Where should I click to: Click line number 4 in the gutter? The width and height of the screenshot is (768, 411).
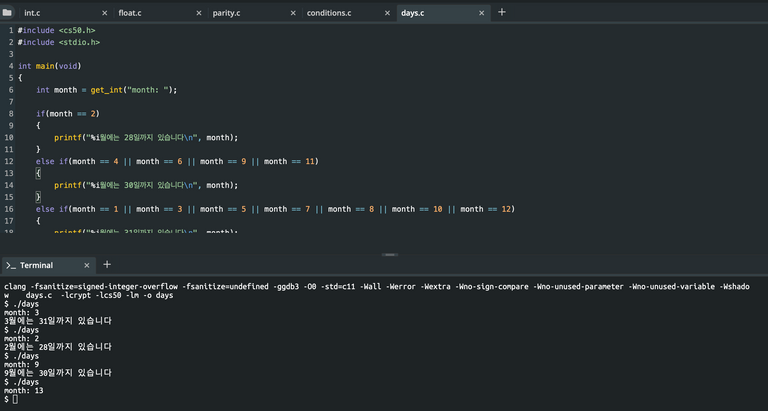pyautogui.click(x=11, y=66)
